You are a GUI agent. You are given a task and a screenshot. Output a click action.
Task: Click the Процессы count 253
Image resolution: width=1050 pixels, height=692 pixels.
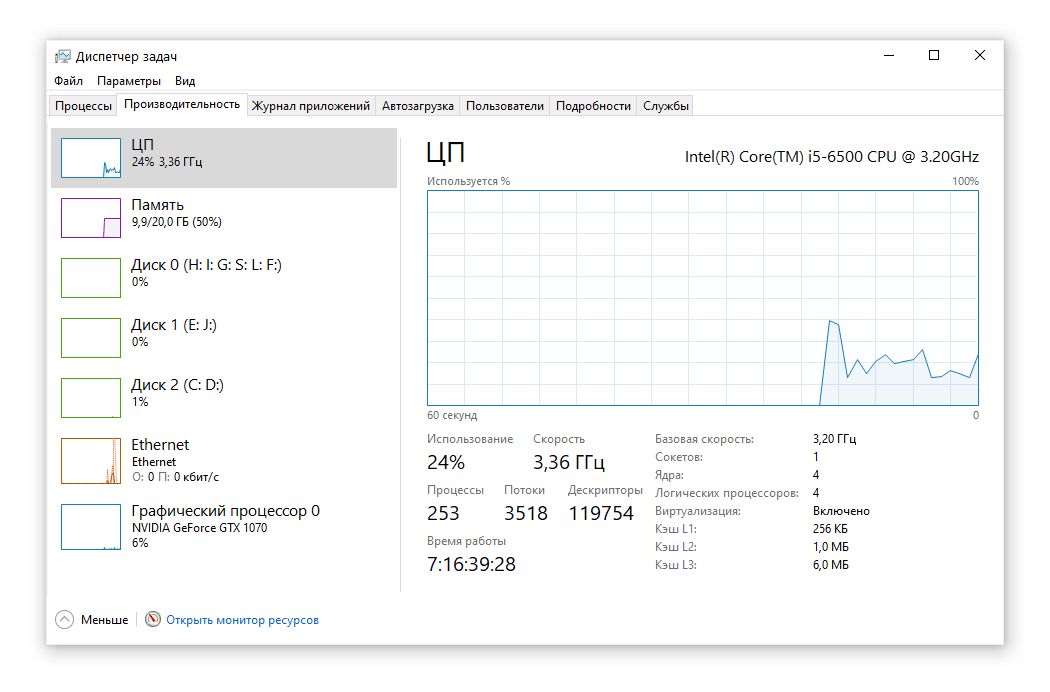[x=443, y=513]
